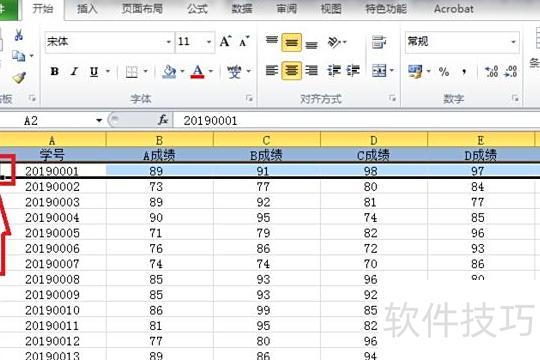This screenshot has width=540, height=360.
Task: Open the font name dropdown showing 宋体
Action: point(168,42)
